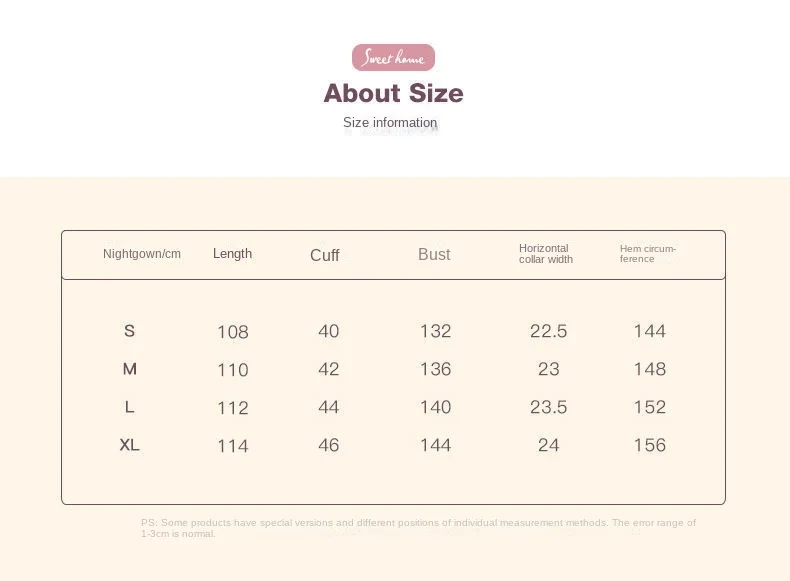Image resolution: width=790 pixels, height=581 pixels.
Task: Click the L size row label
Action: [x=129, y=407]
